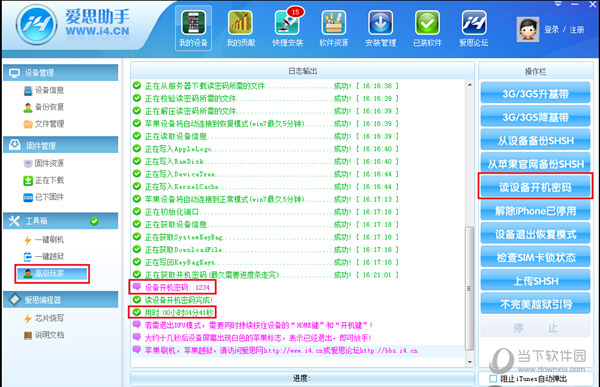Click the log output scrollbar thumb
The height and width of the screenshot is (387, 600).
[x=469, y=288]
